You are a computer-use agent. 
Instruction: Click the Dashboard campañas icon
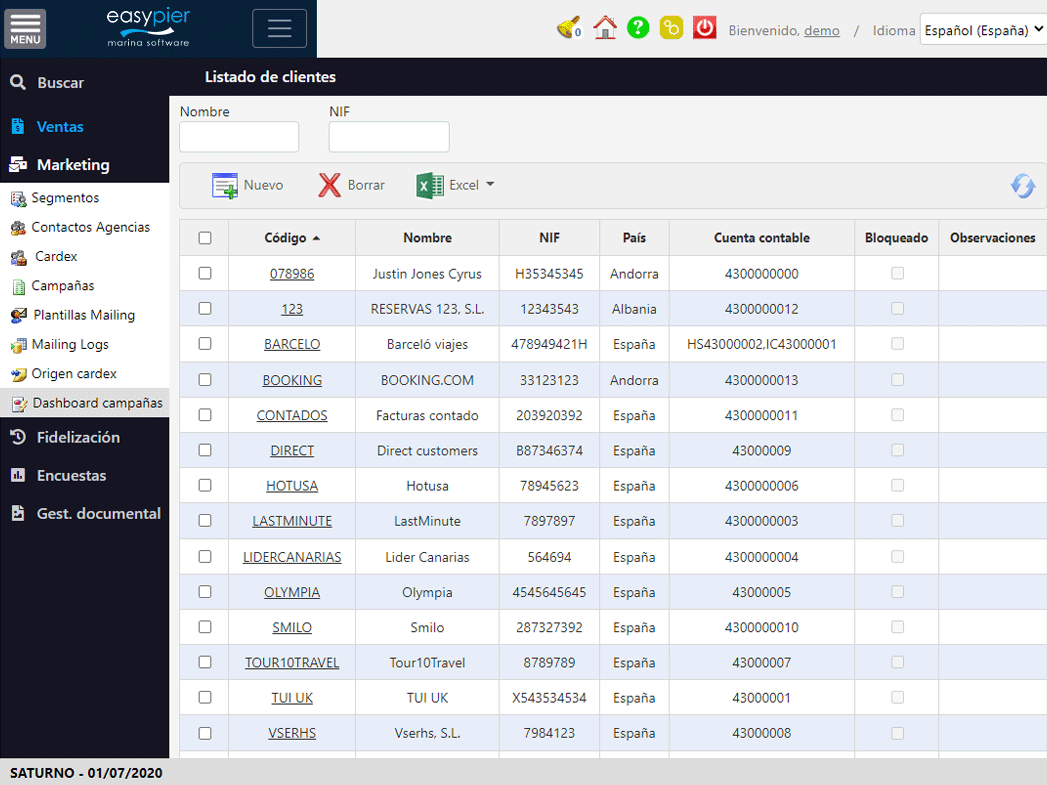pos(20,404)
